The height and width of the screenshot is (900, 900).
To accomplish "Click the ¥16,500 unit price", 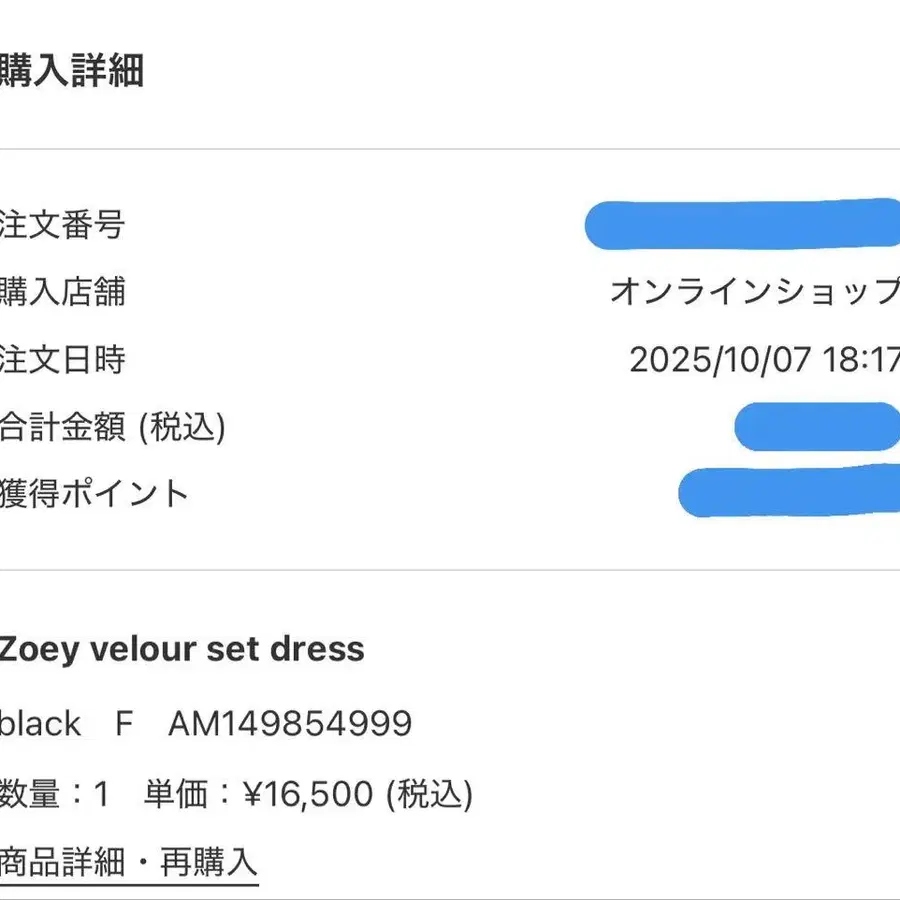I will tap(308, 794).
